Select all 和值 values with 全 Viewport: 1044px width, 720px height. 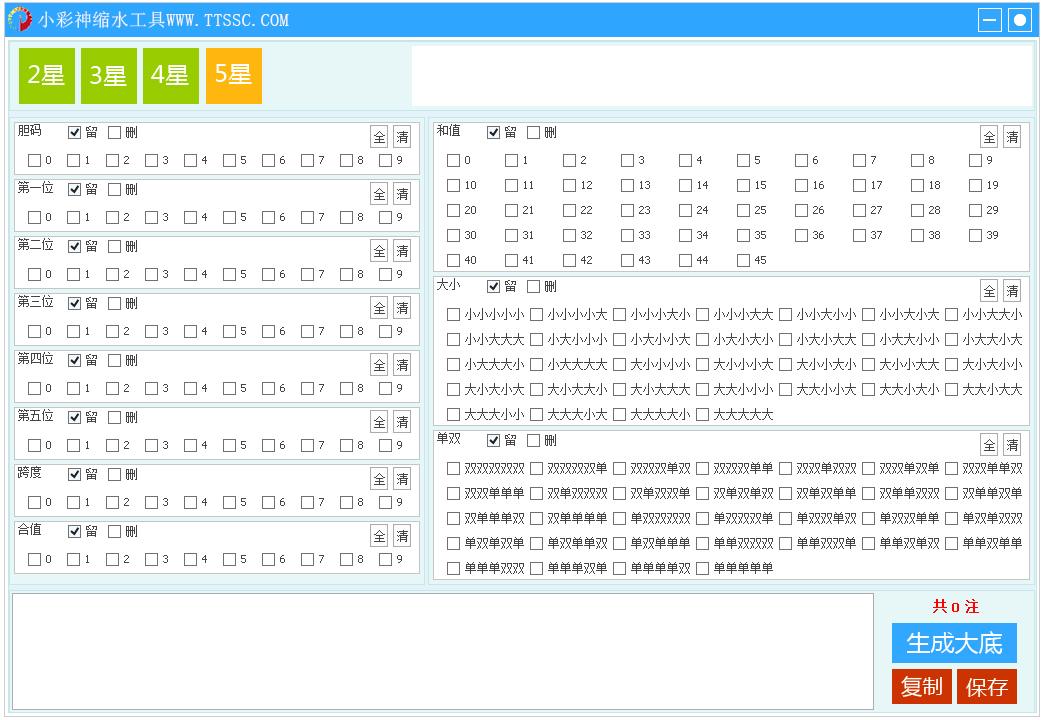pos(989,137)
